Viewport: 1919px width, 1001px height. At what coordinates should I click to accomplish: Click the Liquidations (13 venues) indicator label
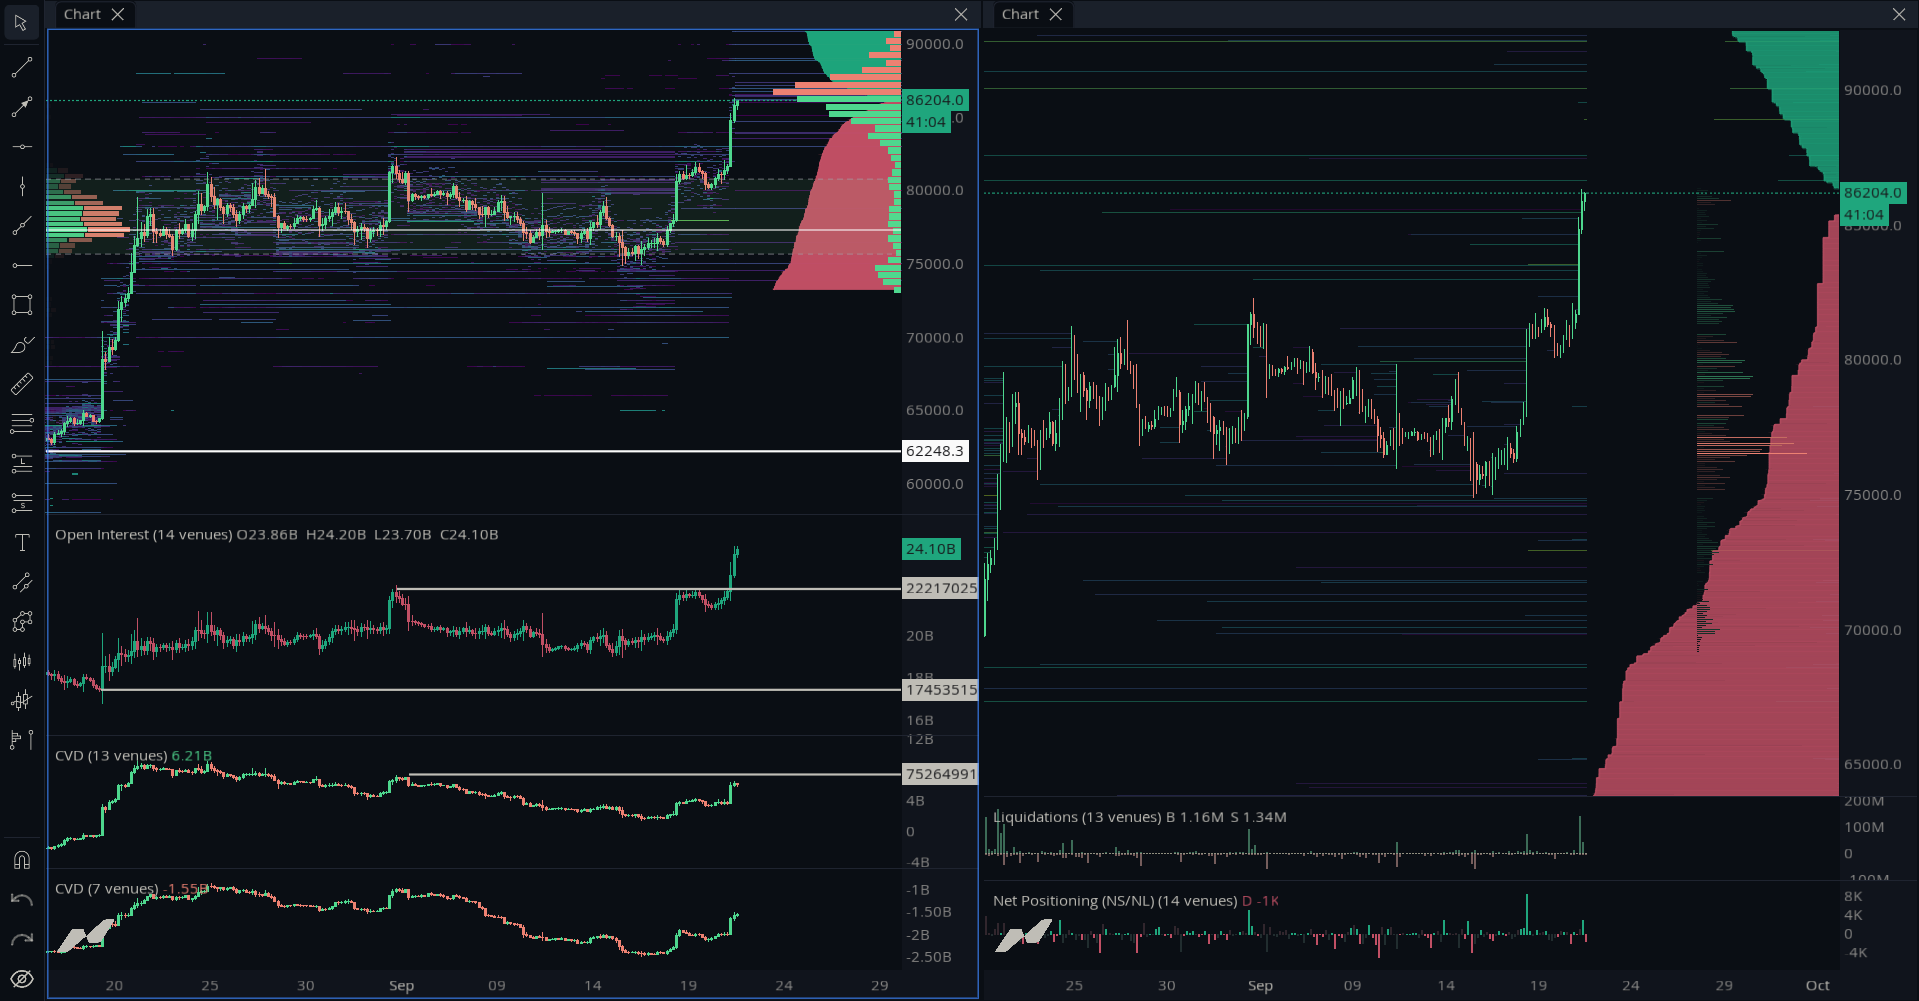(1077, 817)
